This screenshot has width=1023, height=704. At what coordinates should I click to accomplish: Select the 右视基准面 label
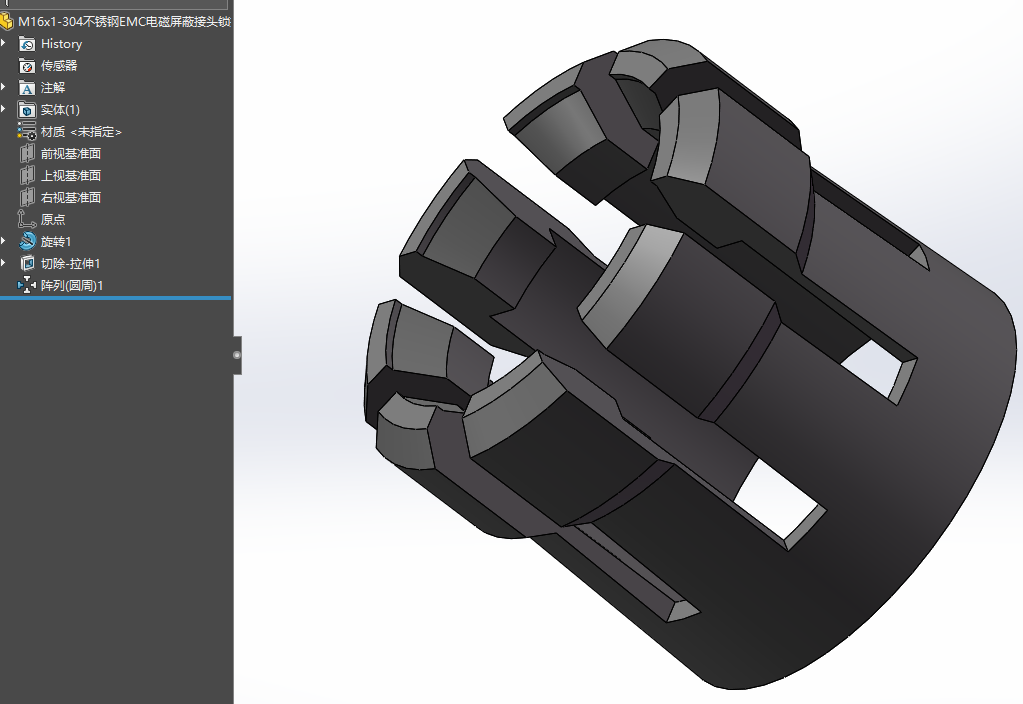pos(70,198)
